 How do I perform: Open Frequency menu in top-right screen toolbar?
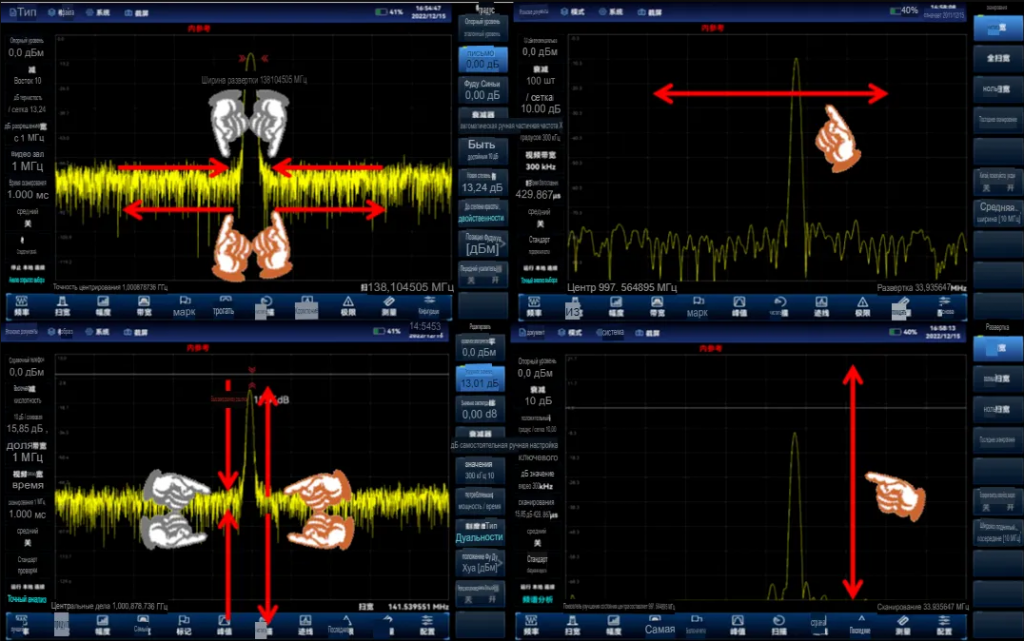[534, 306]
